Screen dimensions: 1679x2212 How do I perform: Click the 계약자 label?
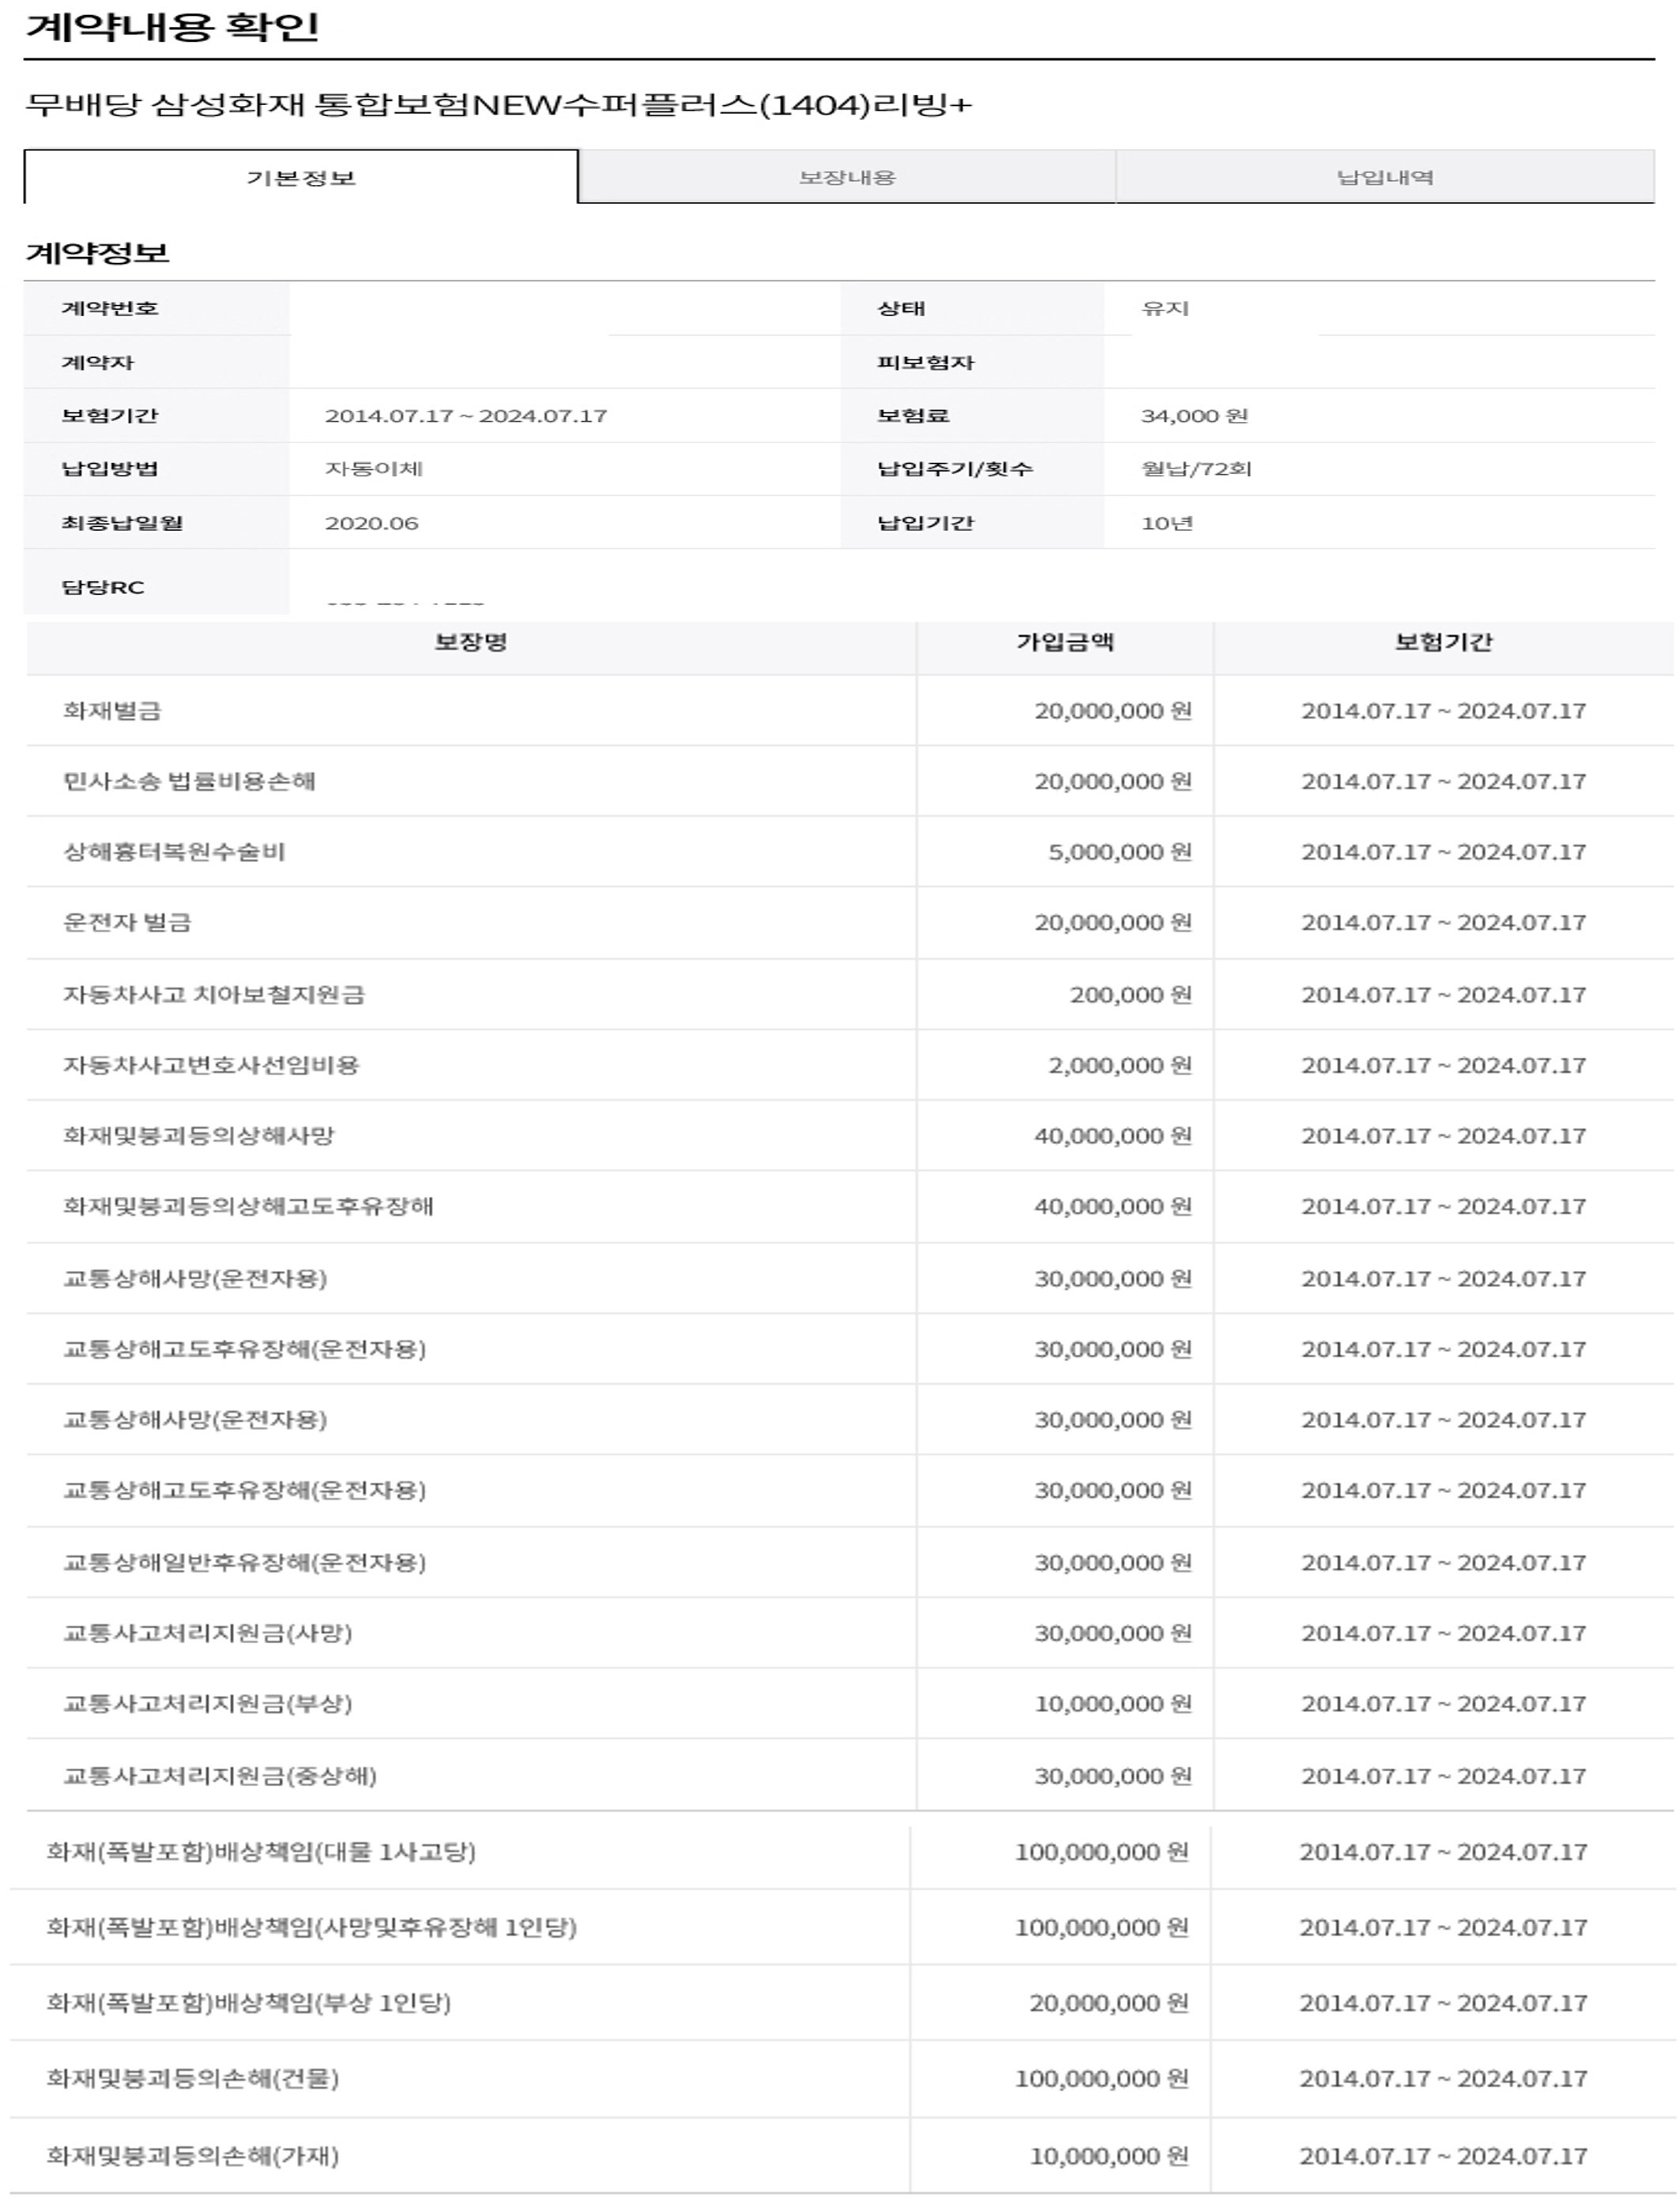click(97, 362)
